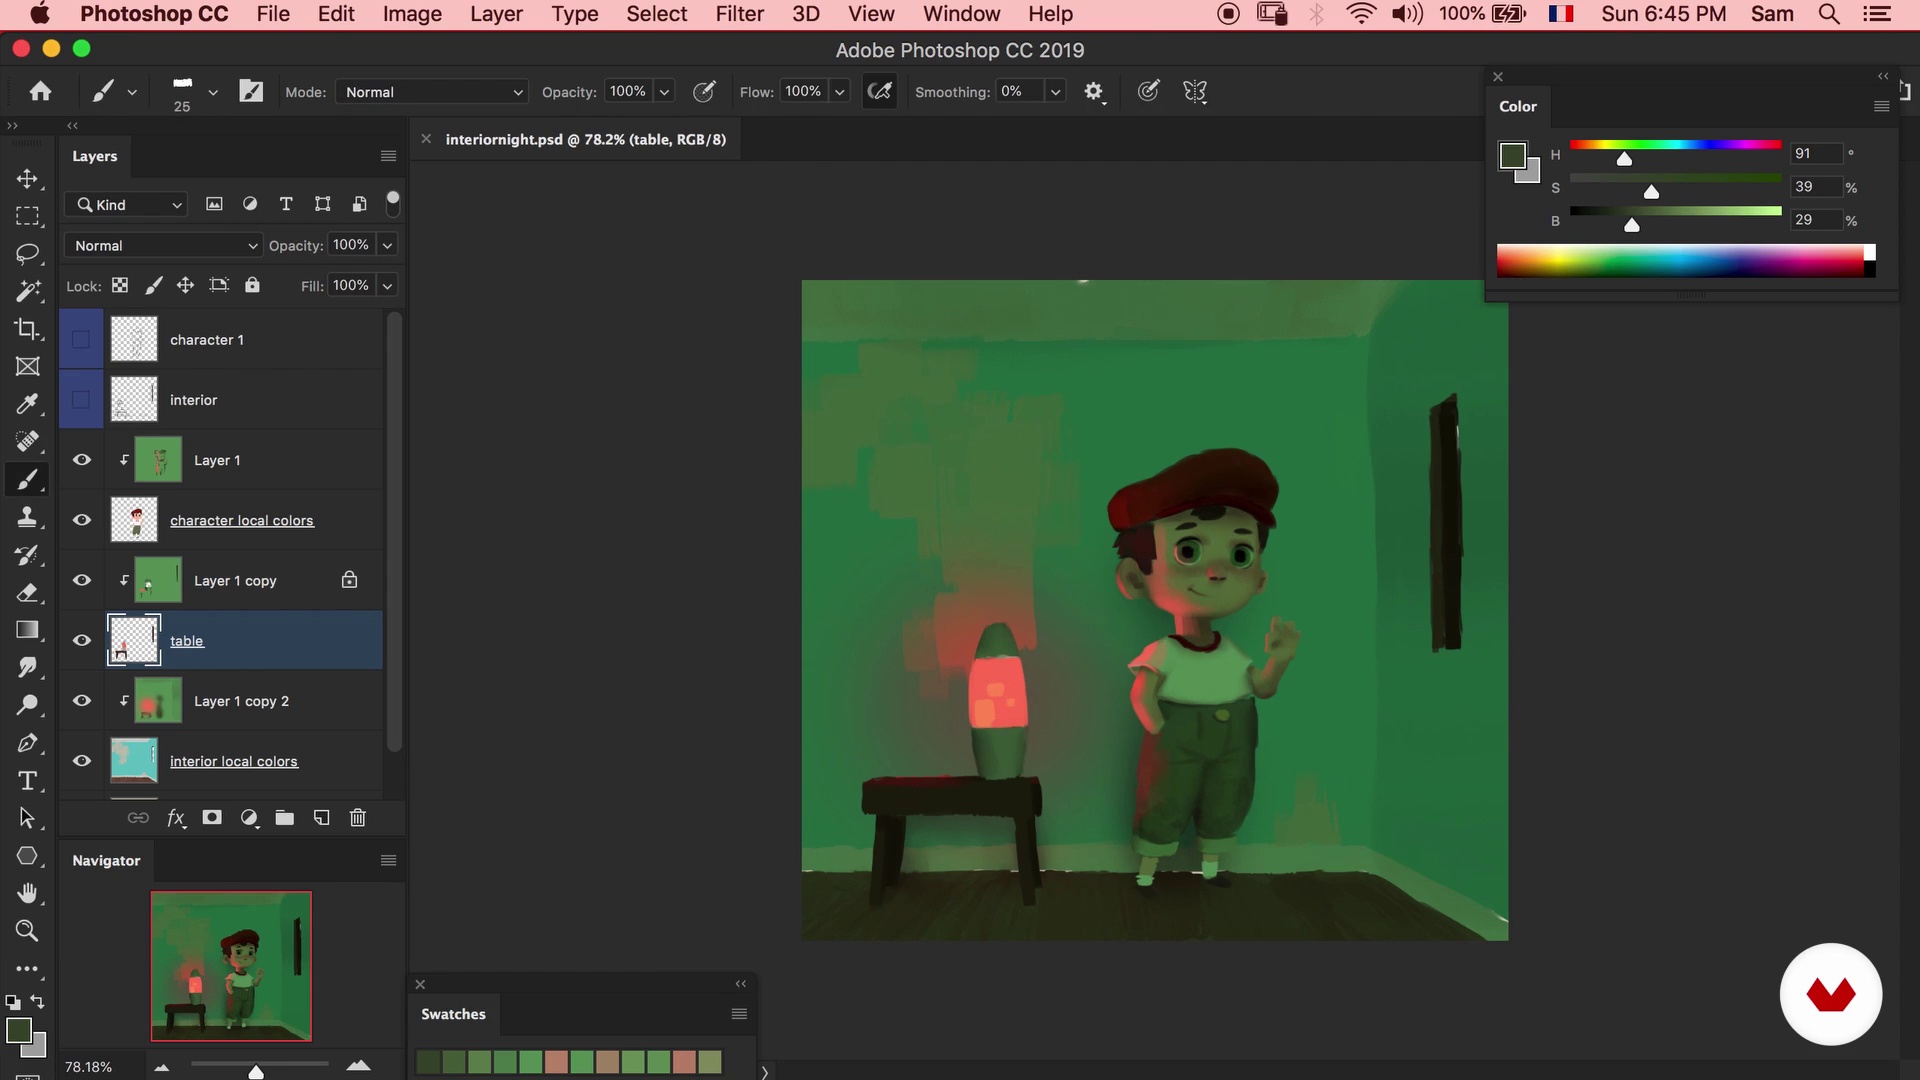Select the Type tool in toolbar
The image size is (1920, 1080).
coord(27,781)
